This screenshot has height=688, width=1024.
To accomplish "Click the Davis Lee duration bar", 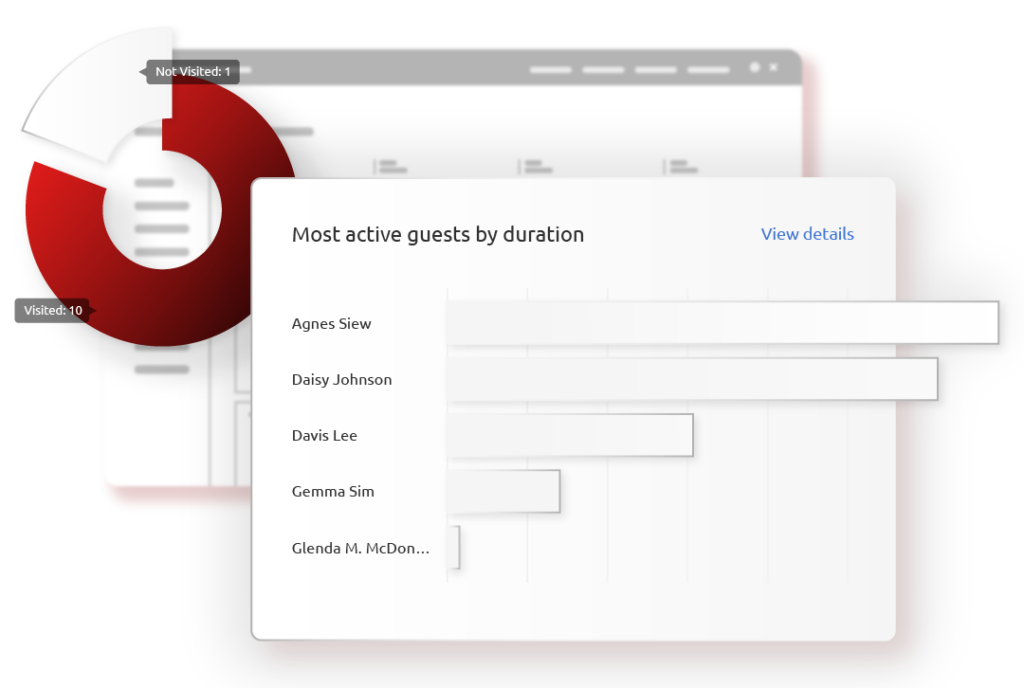I will click(569, 435).
